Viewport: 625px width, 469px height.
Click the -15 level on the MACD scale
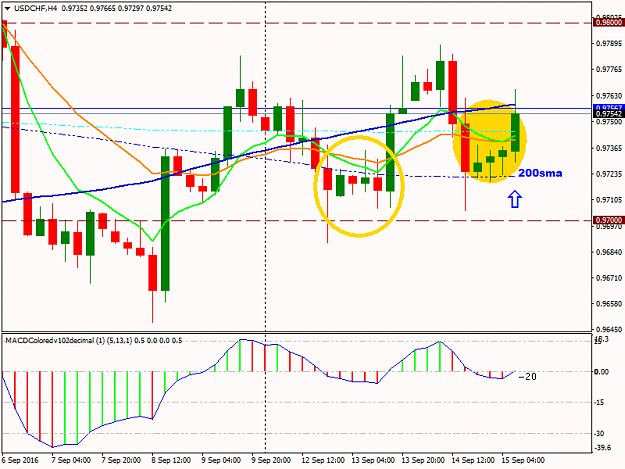(599, 402)
